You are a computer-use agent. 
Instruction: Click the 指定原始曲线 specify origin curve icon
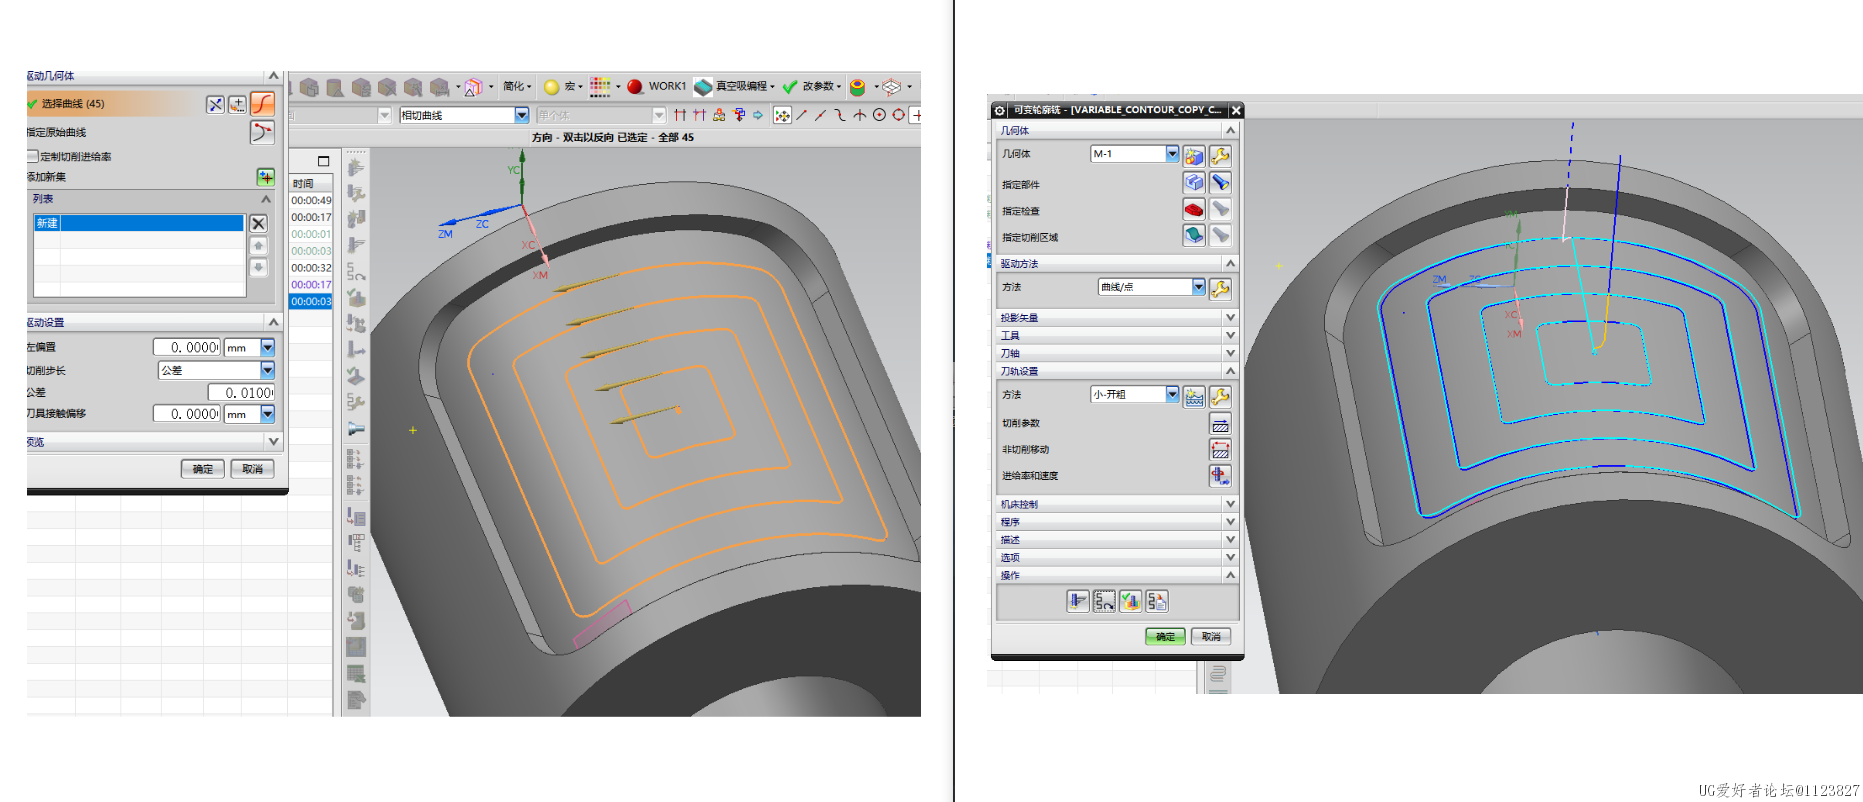(x=262, y=132)
